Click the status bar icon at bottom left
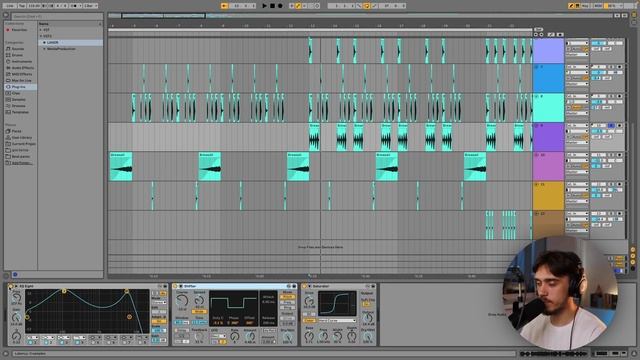The height and width of the screenshot is (360, 640). (6, 353)
